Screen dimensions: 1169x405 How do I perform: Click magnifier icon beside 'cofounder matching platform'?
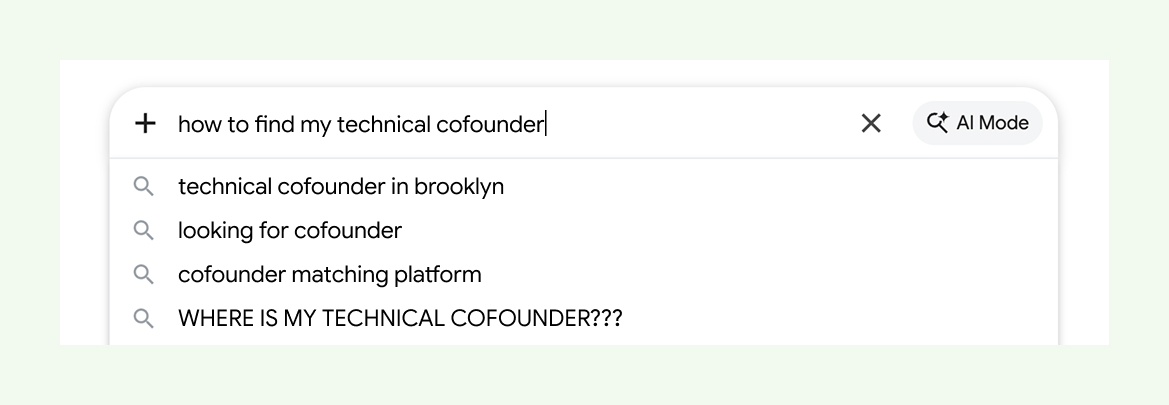144,274
